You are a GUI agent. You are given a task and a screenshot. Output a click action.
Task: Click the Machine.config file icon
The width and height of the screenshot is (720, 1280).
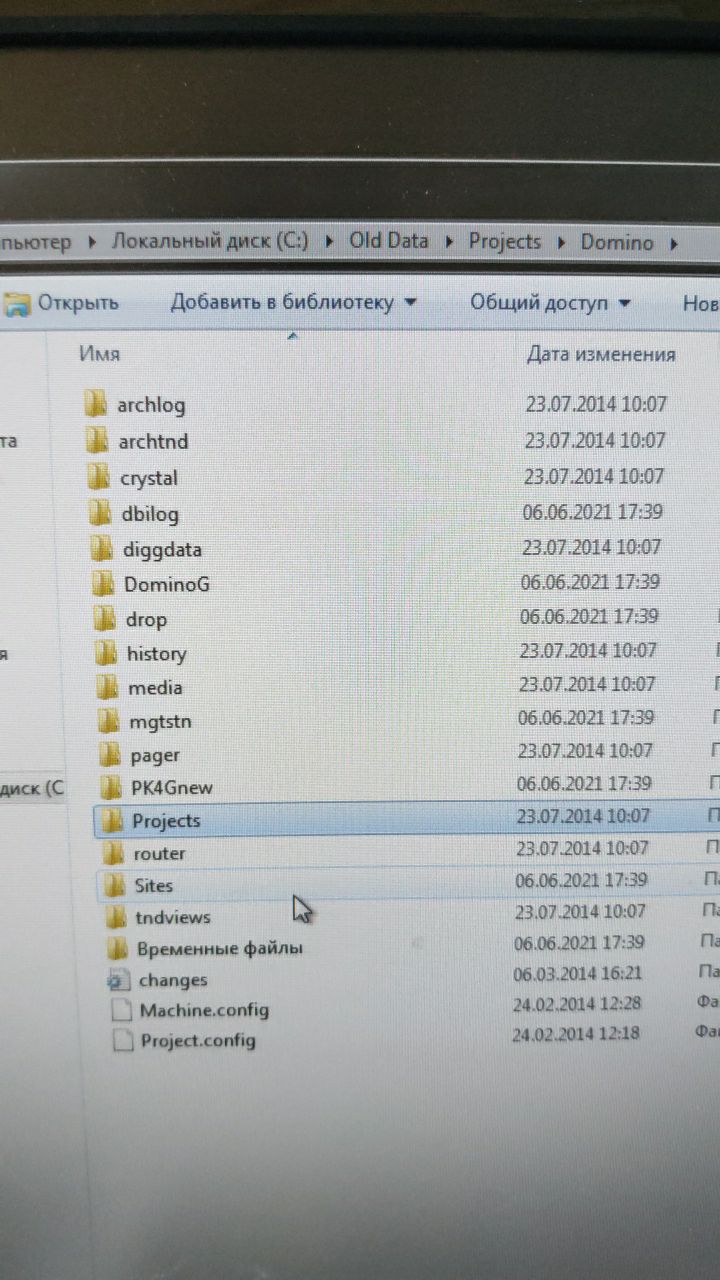pos(121,1010)
